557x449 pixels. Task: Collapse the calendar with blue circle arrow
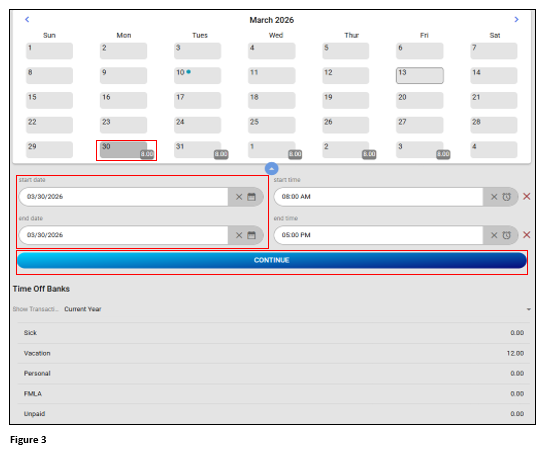(x=271, y=169)
